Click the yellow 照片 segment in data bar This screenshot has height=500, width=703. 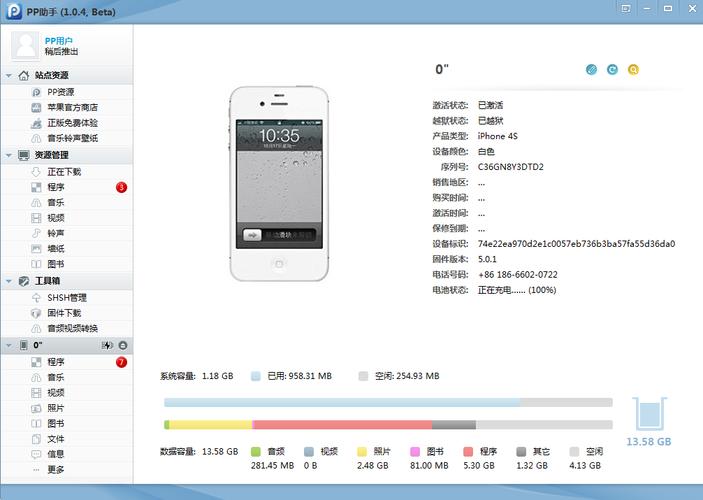tap(211, 425)
